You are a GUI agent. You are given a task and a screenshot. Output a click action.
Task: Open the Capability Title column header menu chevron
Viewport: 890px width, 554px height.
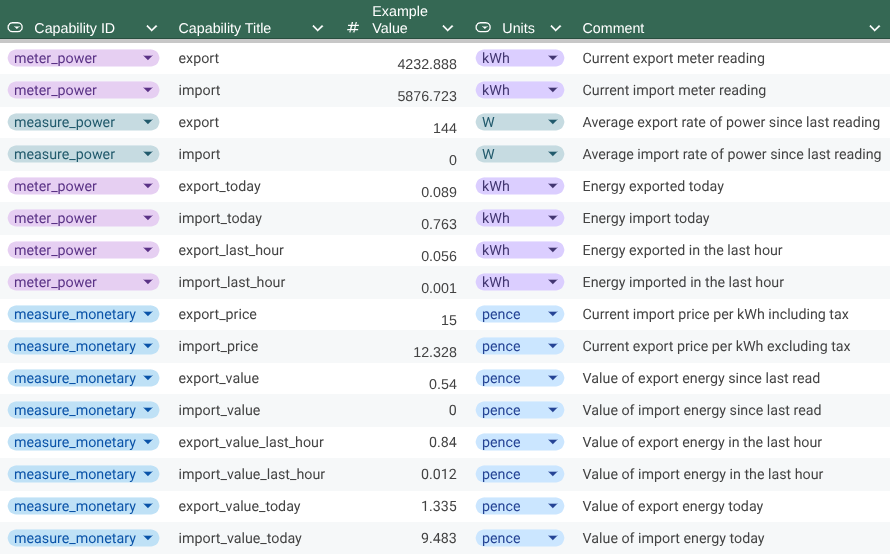pos(318,28)
